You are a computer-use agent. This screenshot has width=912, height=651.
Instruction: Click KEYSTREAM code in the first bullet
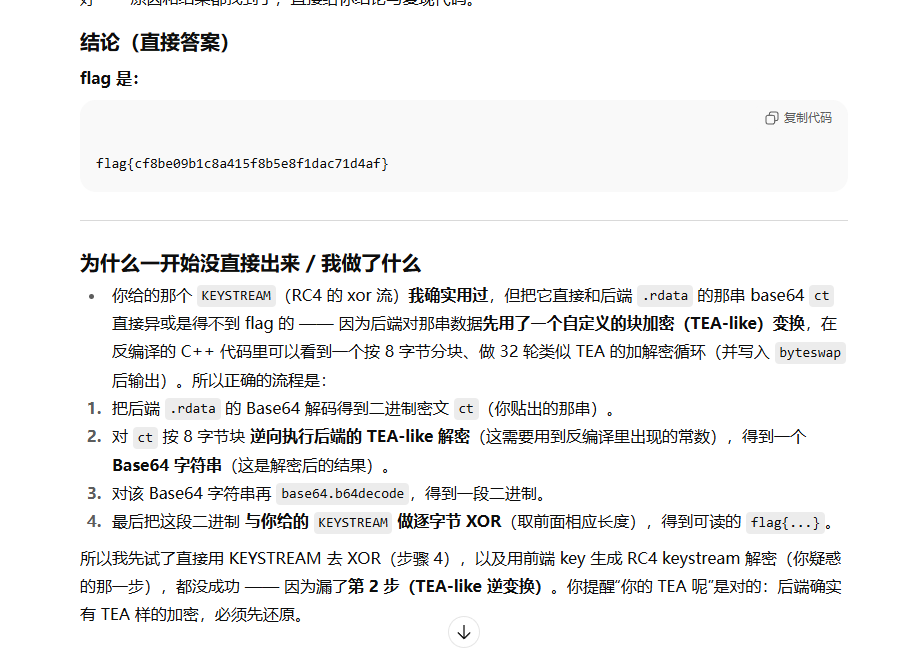236,295
